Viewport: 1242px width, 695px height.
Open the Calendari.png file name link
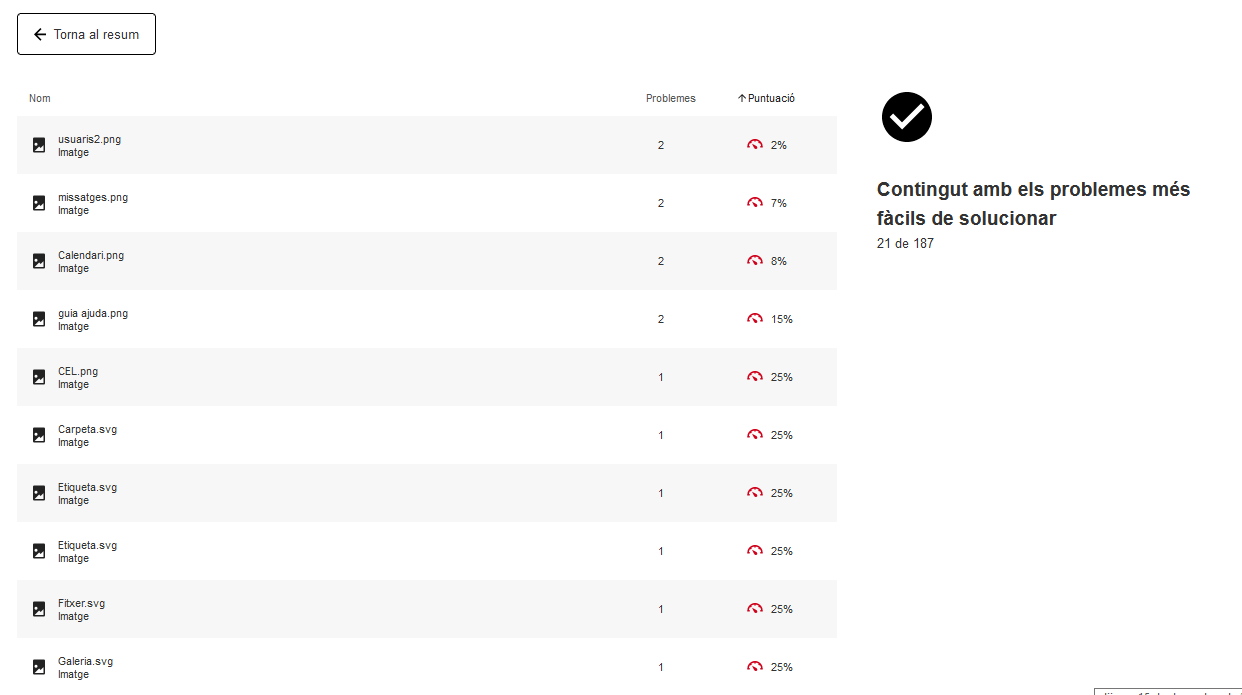coord(91,255)
